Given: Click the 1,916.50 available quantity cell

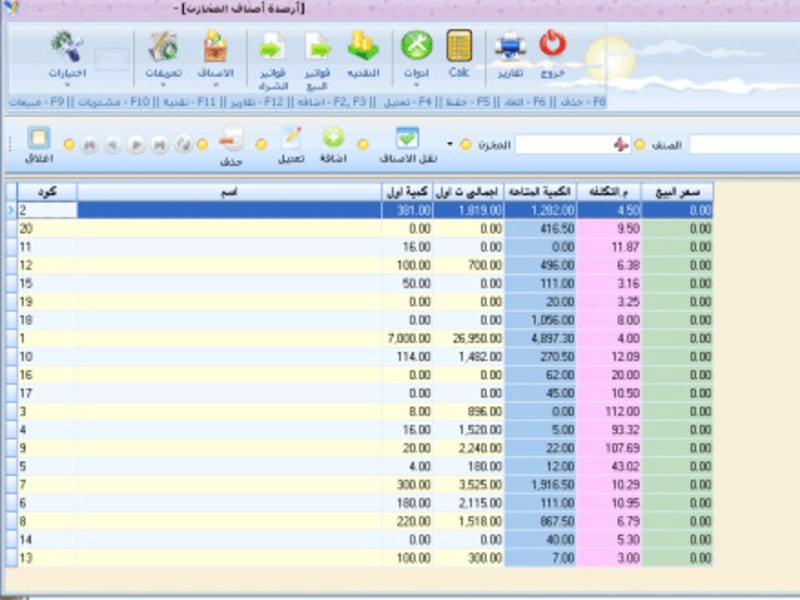Looking at the screenshot, I should (540, 485).
